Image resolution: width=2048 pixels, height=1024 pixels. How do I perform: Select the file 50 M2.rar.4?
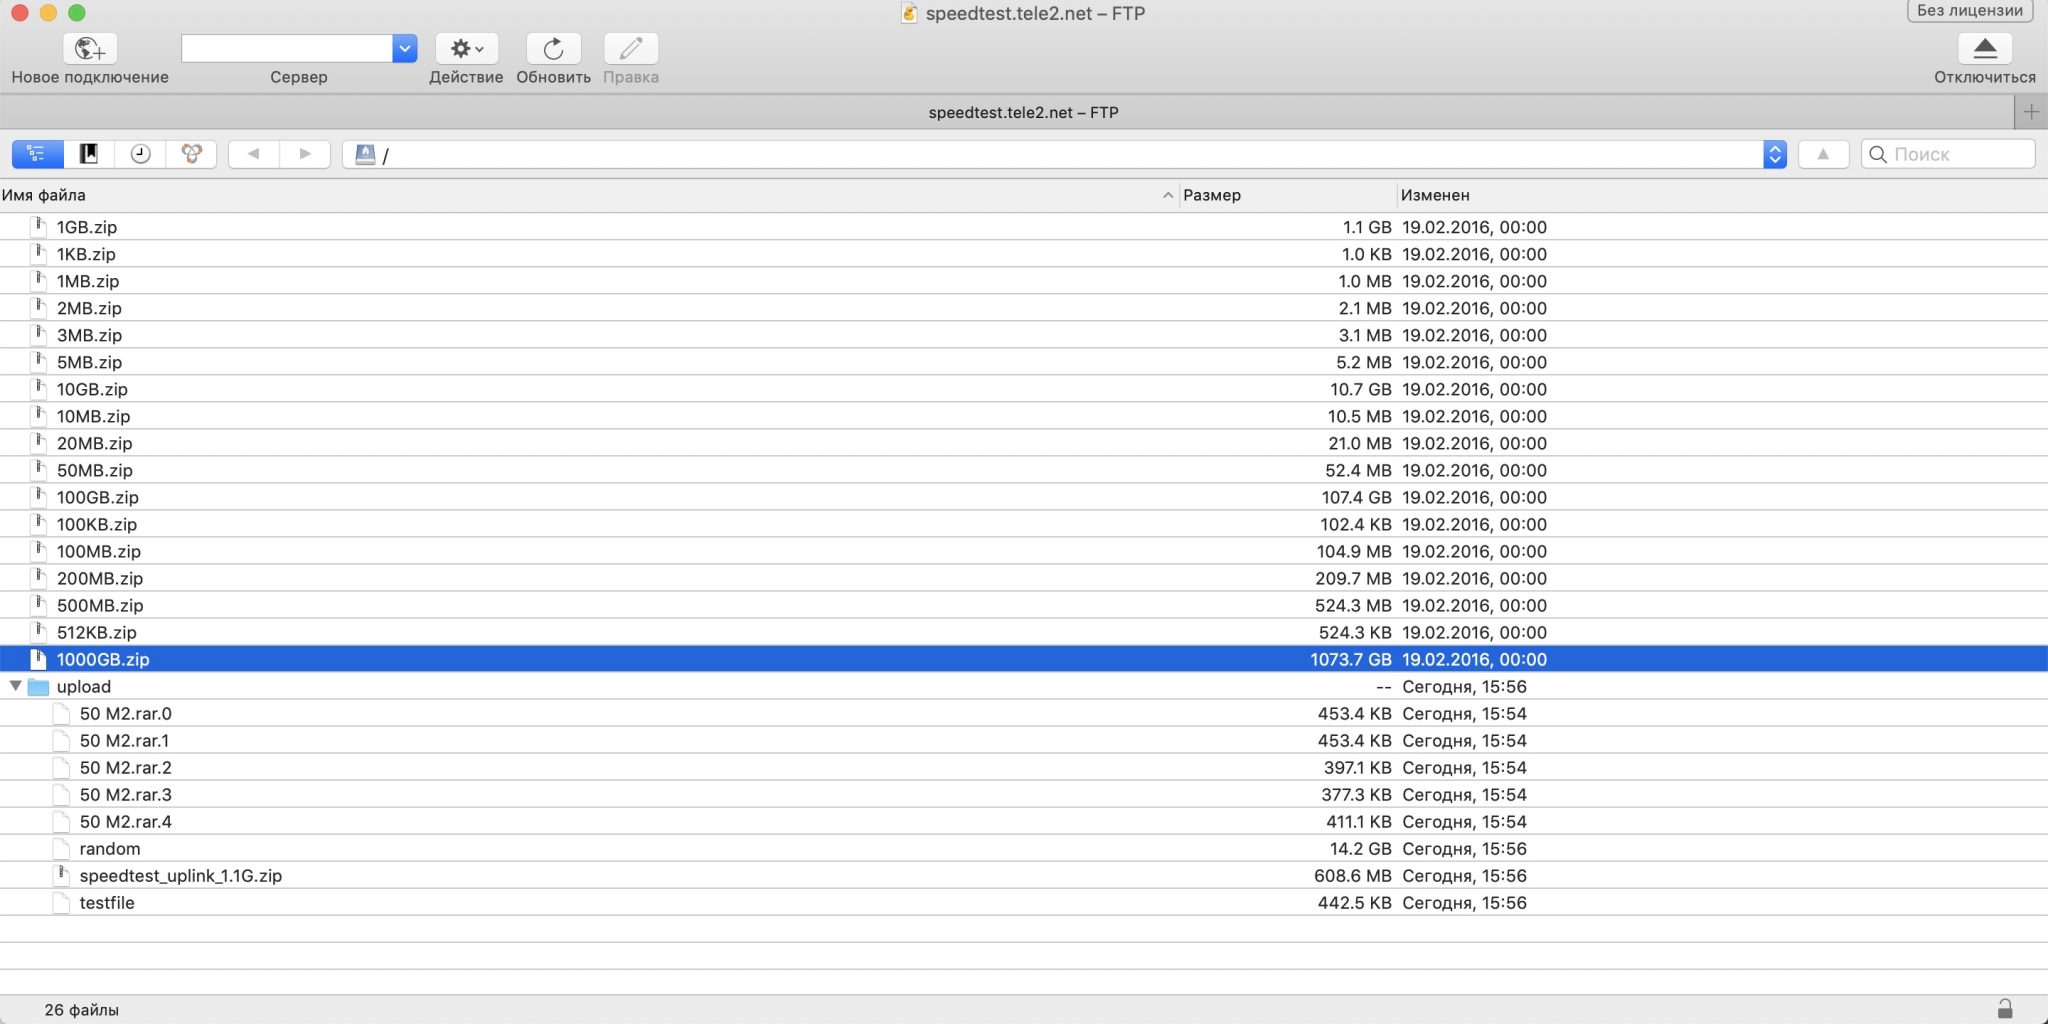(1024, 821)
